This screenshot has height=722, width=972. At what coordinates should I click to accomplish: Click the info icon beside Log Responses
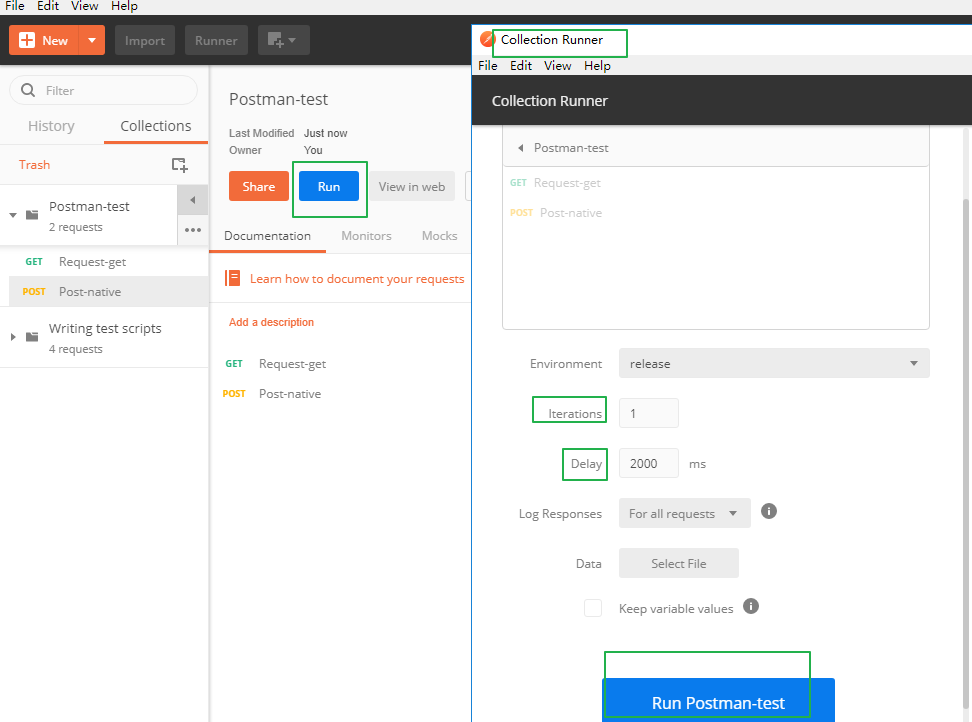pos(769,511)
